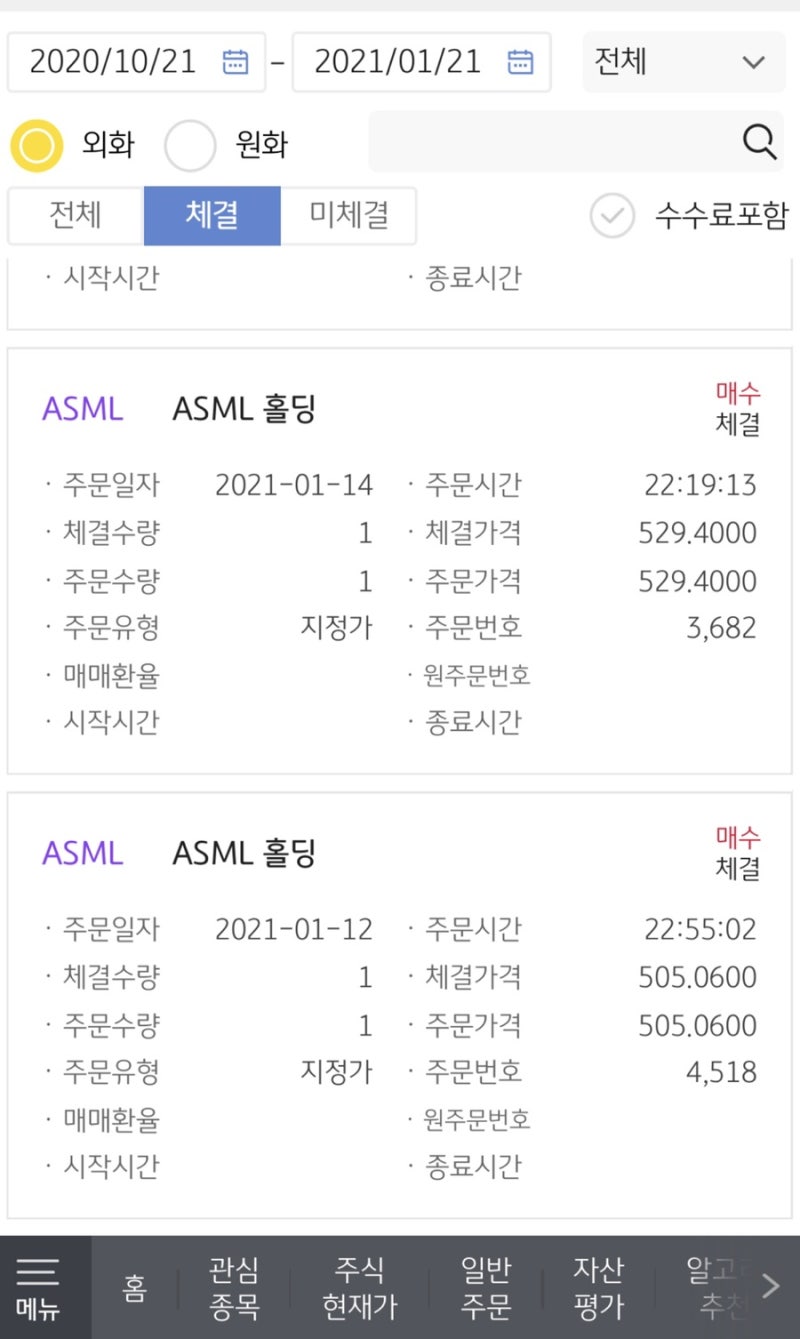800x1339 pixels.
Task: Select the 체결 tab
Action: click(212, 215)
